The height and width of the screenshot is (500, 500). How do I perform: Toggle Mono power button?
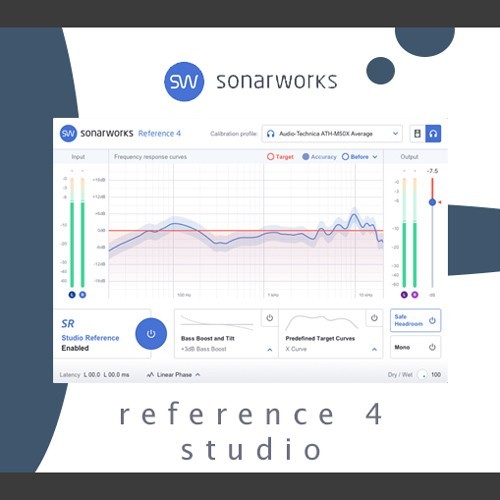tap(432, 347)
